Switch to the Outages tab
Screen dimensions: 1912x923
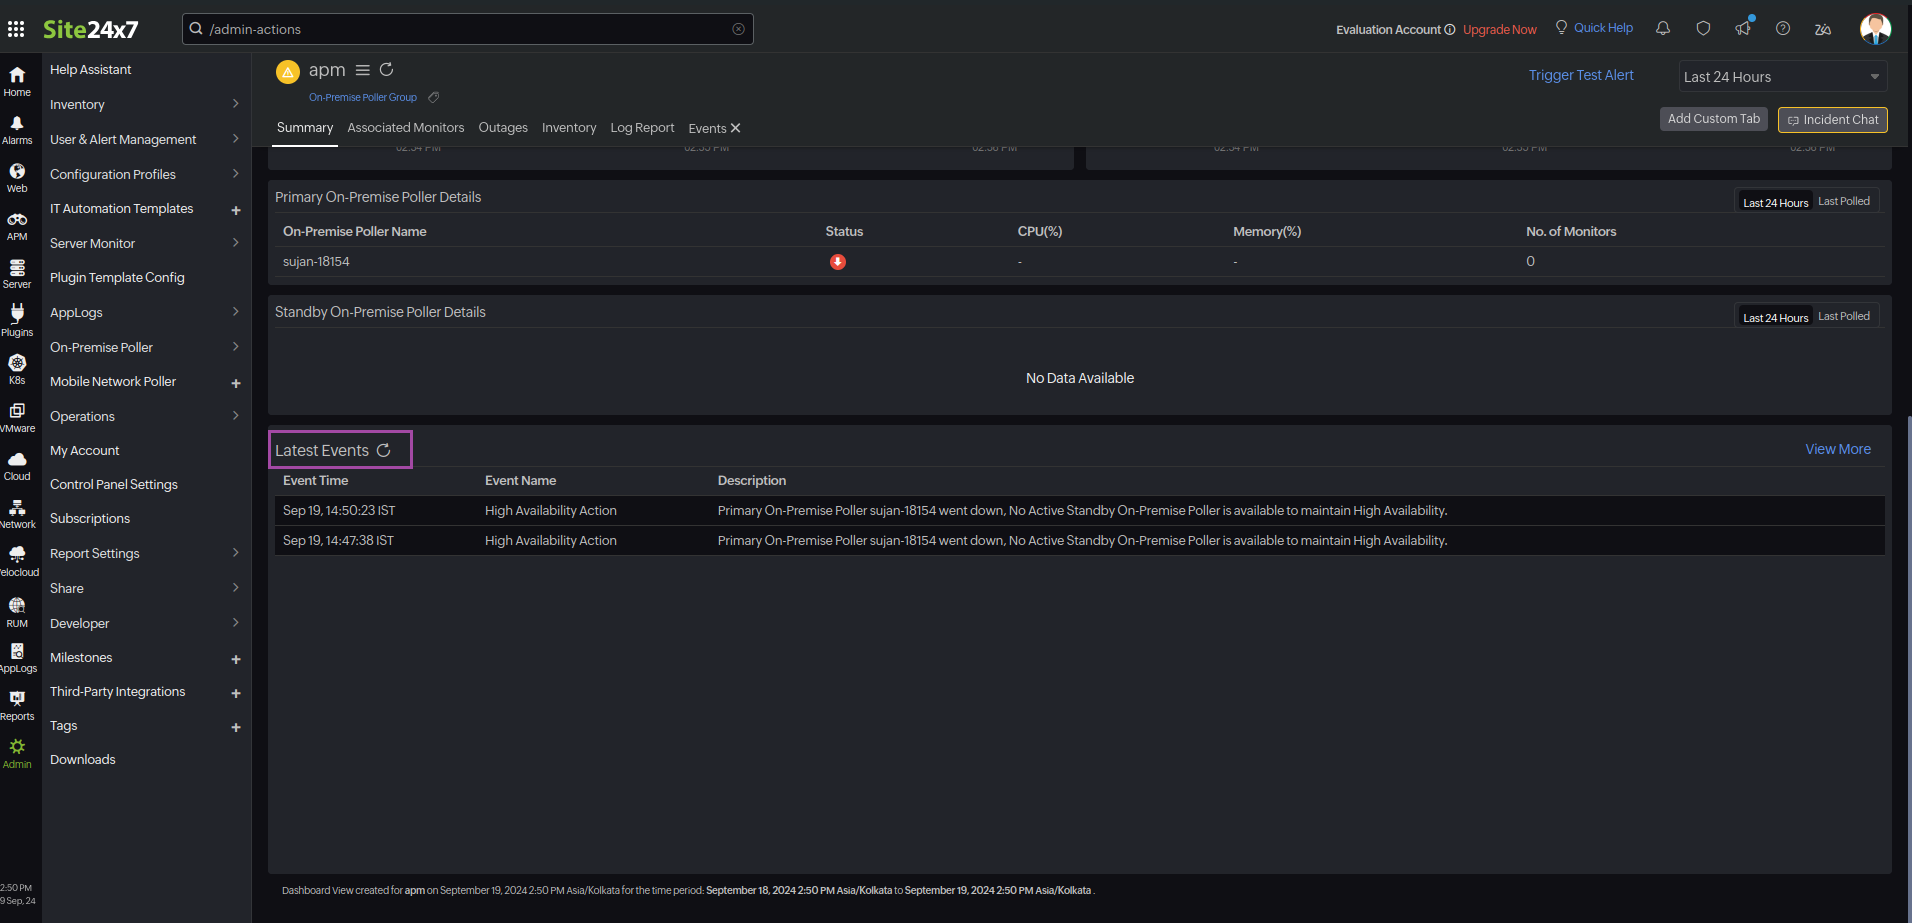(503, 128)
